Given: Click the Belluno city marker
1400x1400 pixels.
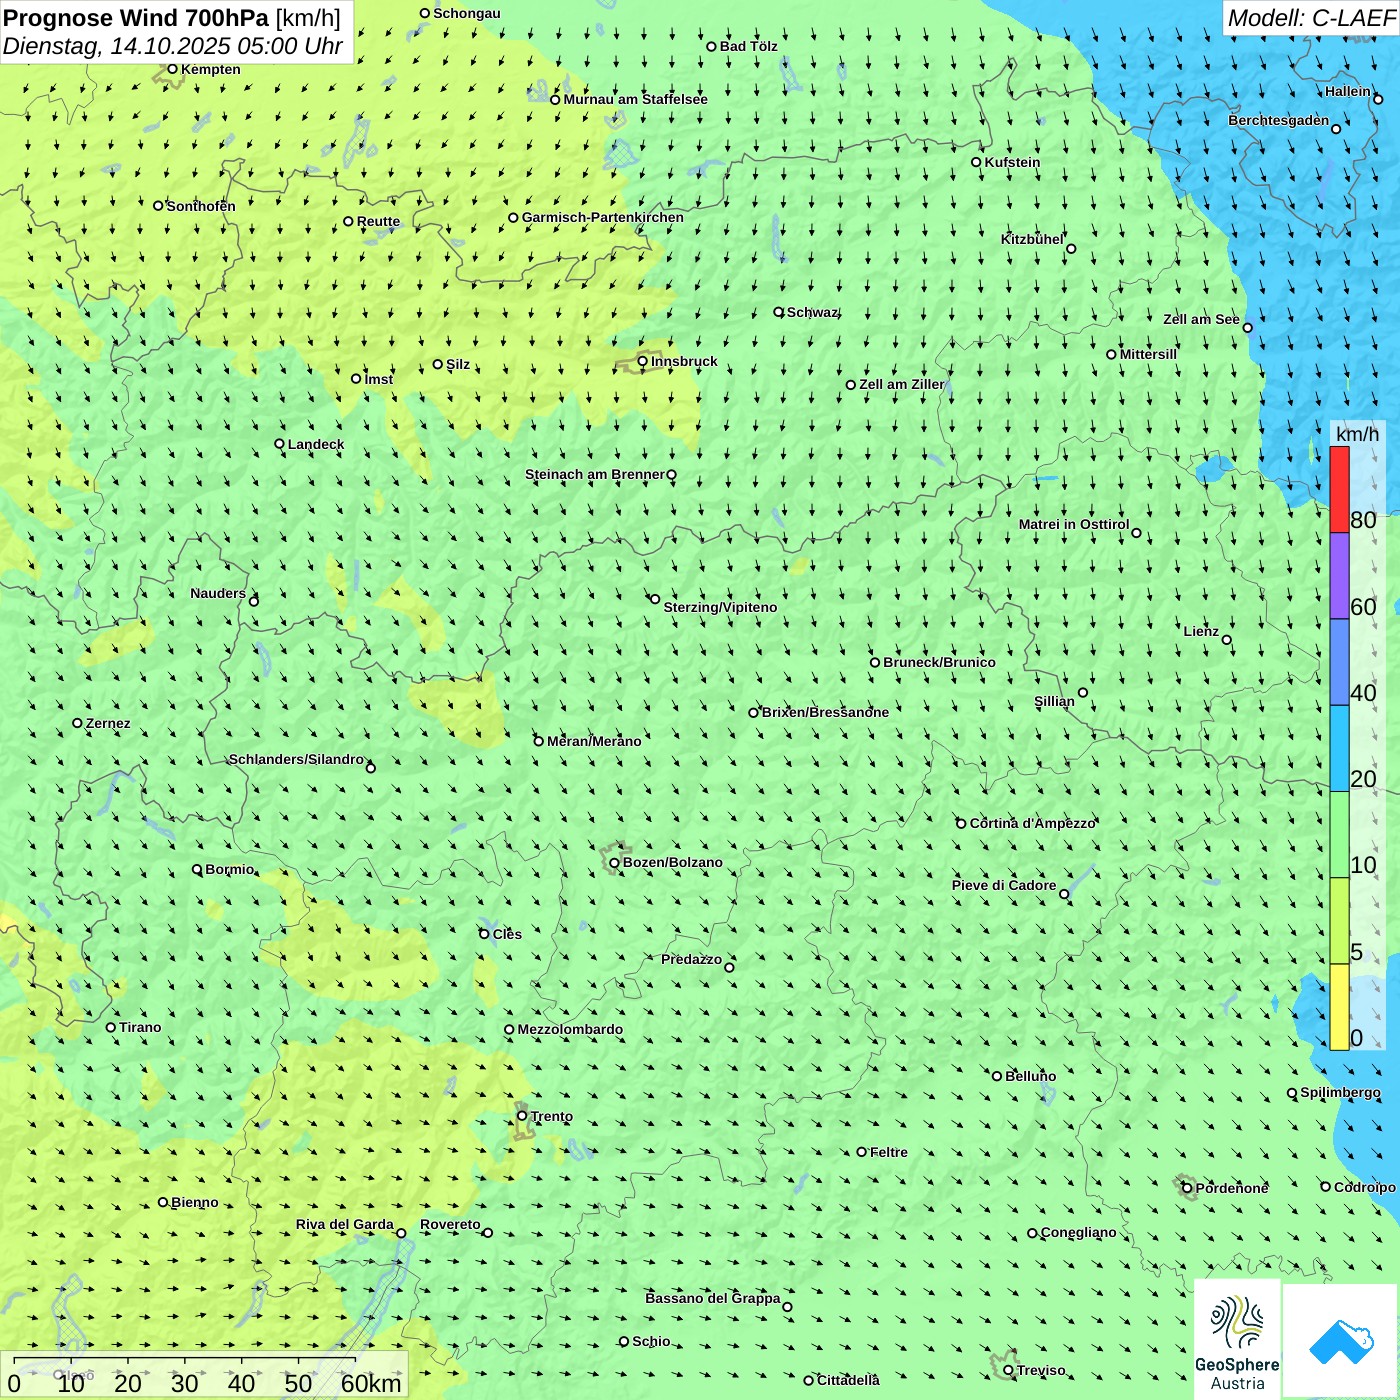Looking at the screenshot, I should coord(997,1076).
